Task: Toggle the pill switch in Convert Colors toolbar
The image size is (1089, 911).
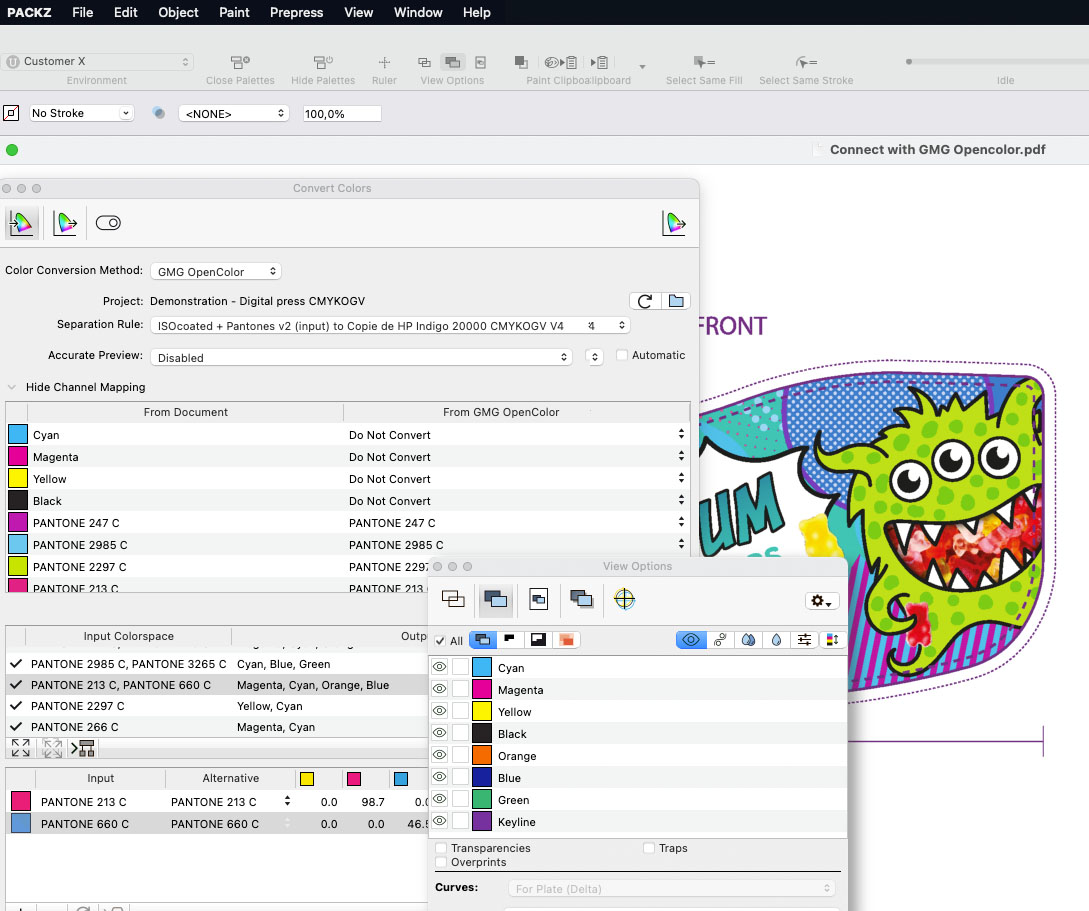Action: (x=108, y=223)
